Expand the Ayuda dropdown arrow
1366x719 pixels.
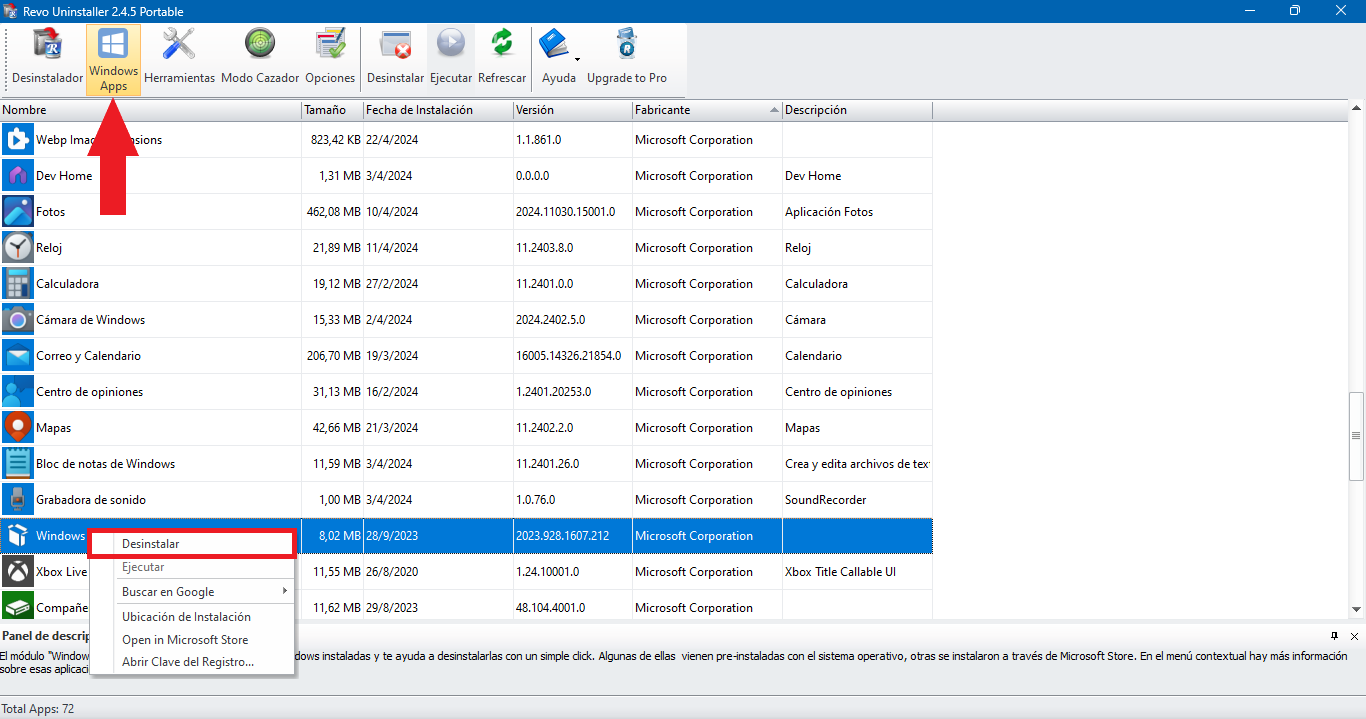[577, 60]
